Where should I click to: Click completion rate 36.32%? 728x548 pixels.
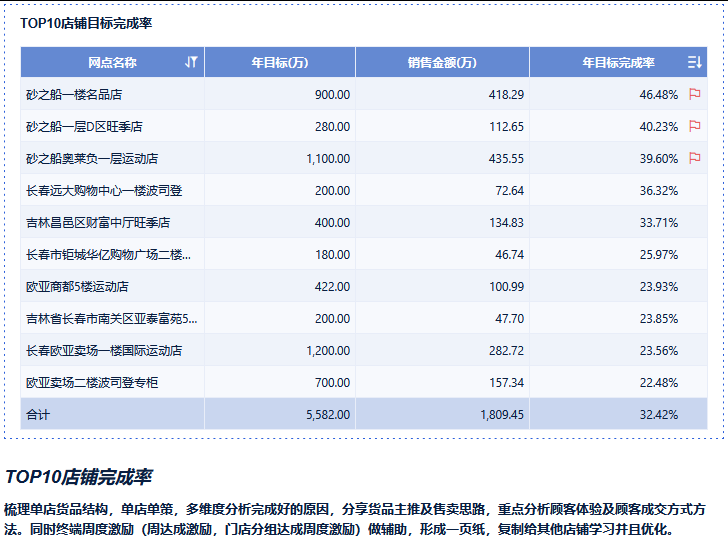(659, 191)
